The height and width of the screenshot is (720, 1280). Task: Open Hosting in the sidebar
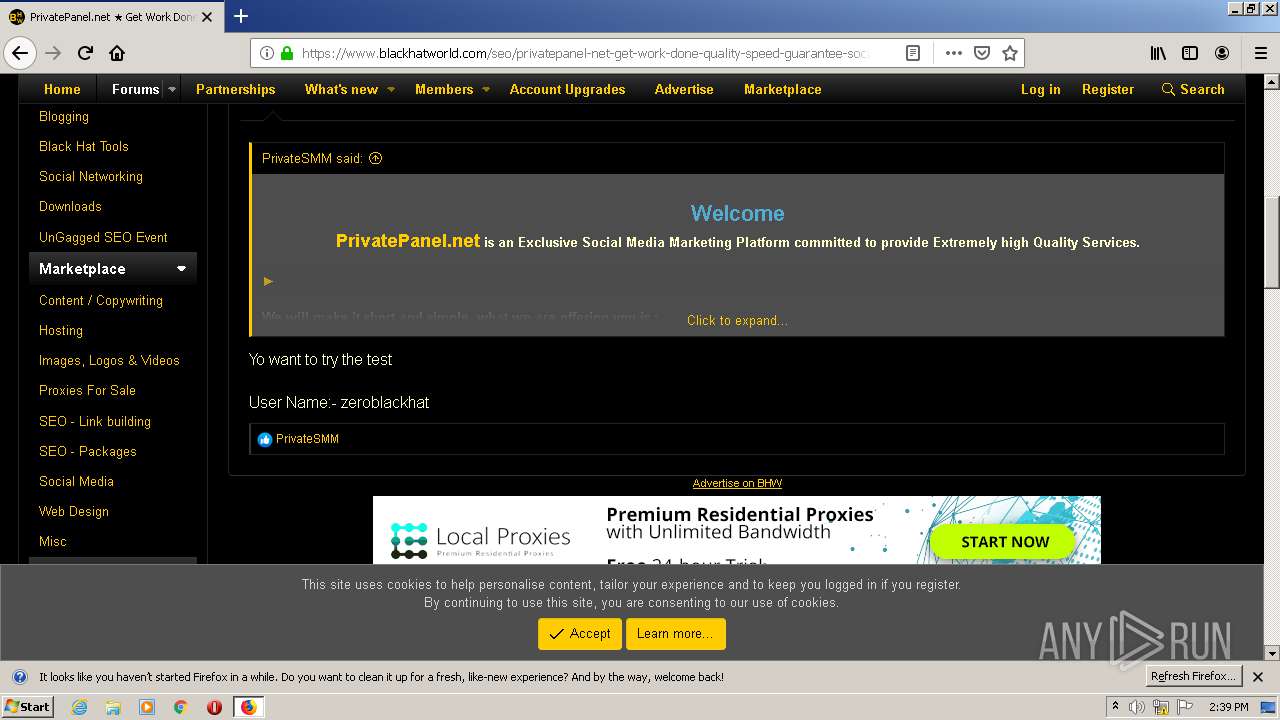click(x=61, y=330)
